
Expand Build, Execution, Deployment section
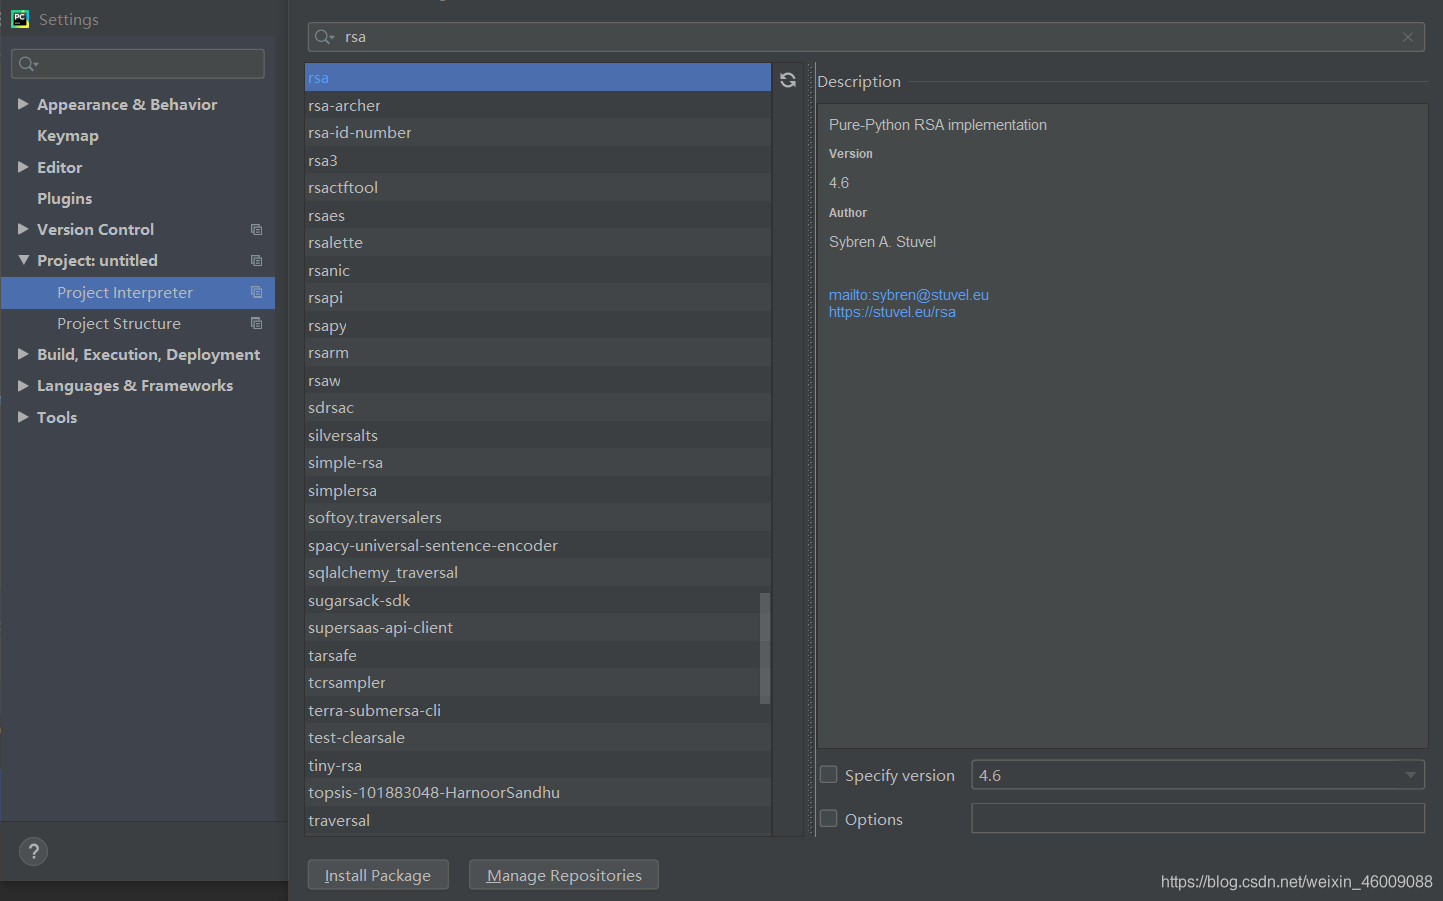point(23,354)
